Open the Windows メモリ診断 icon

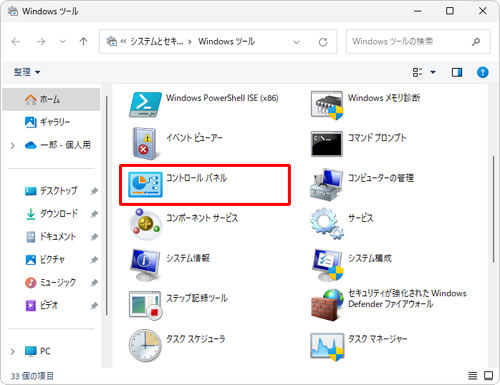(327, 105)
